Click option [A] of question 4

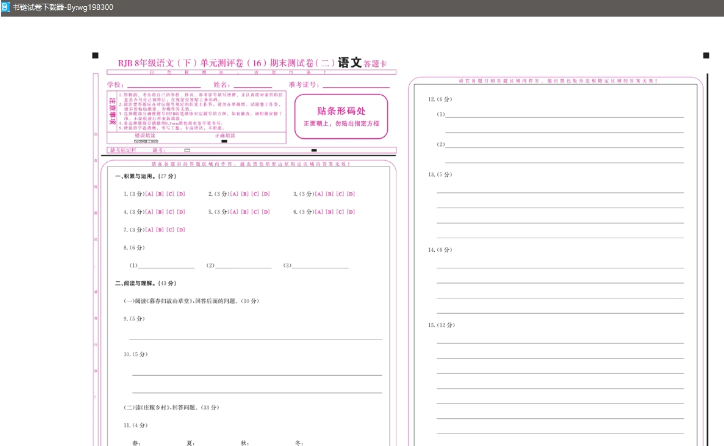tap(149, 212)
